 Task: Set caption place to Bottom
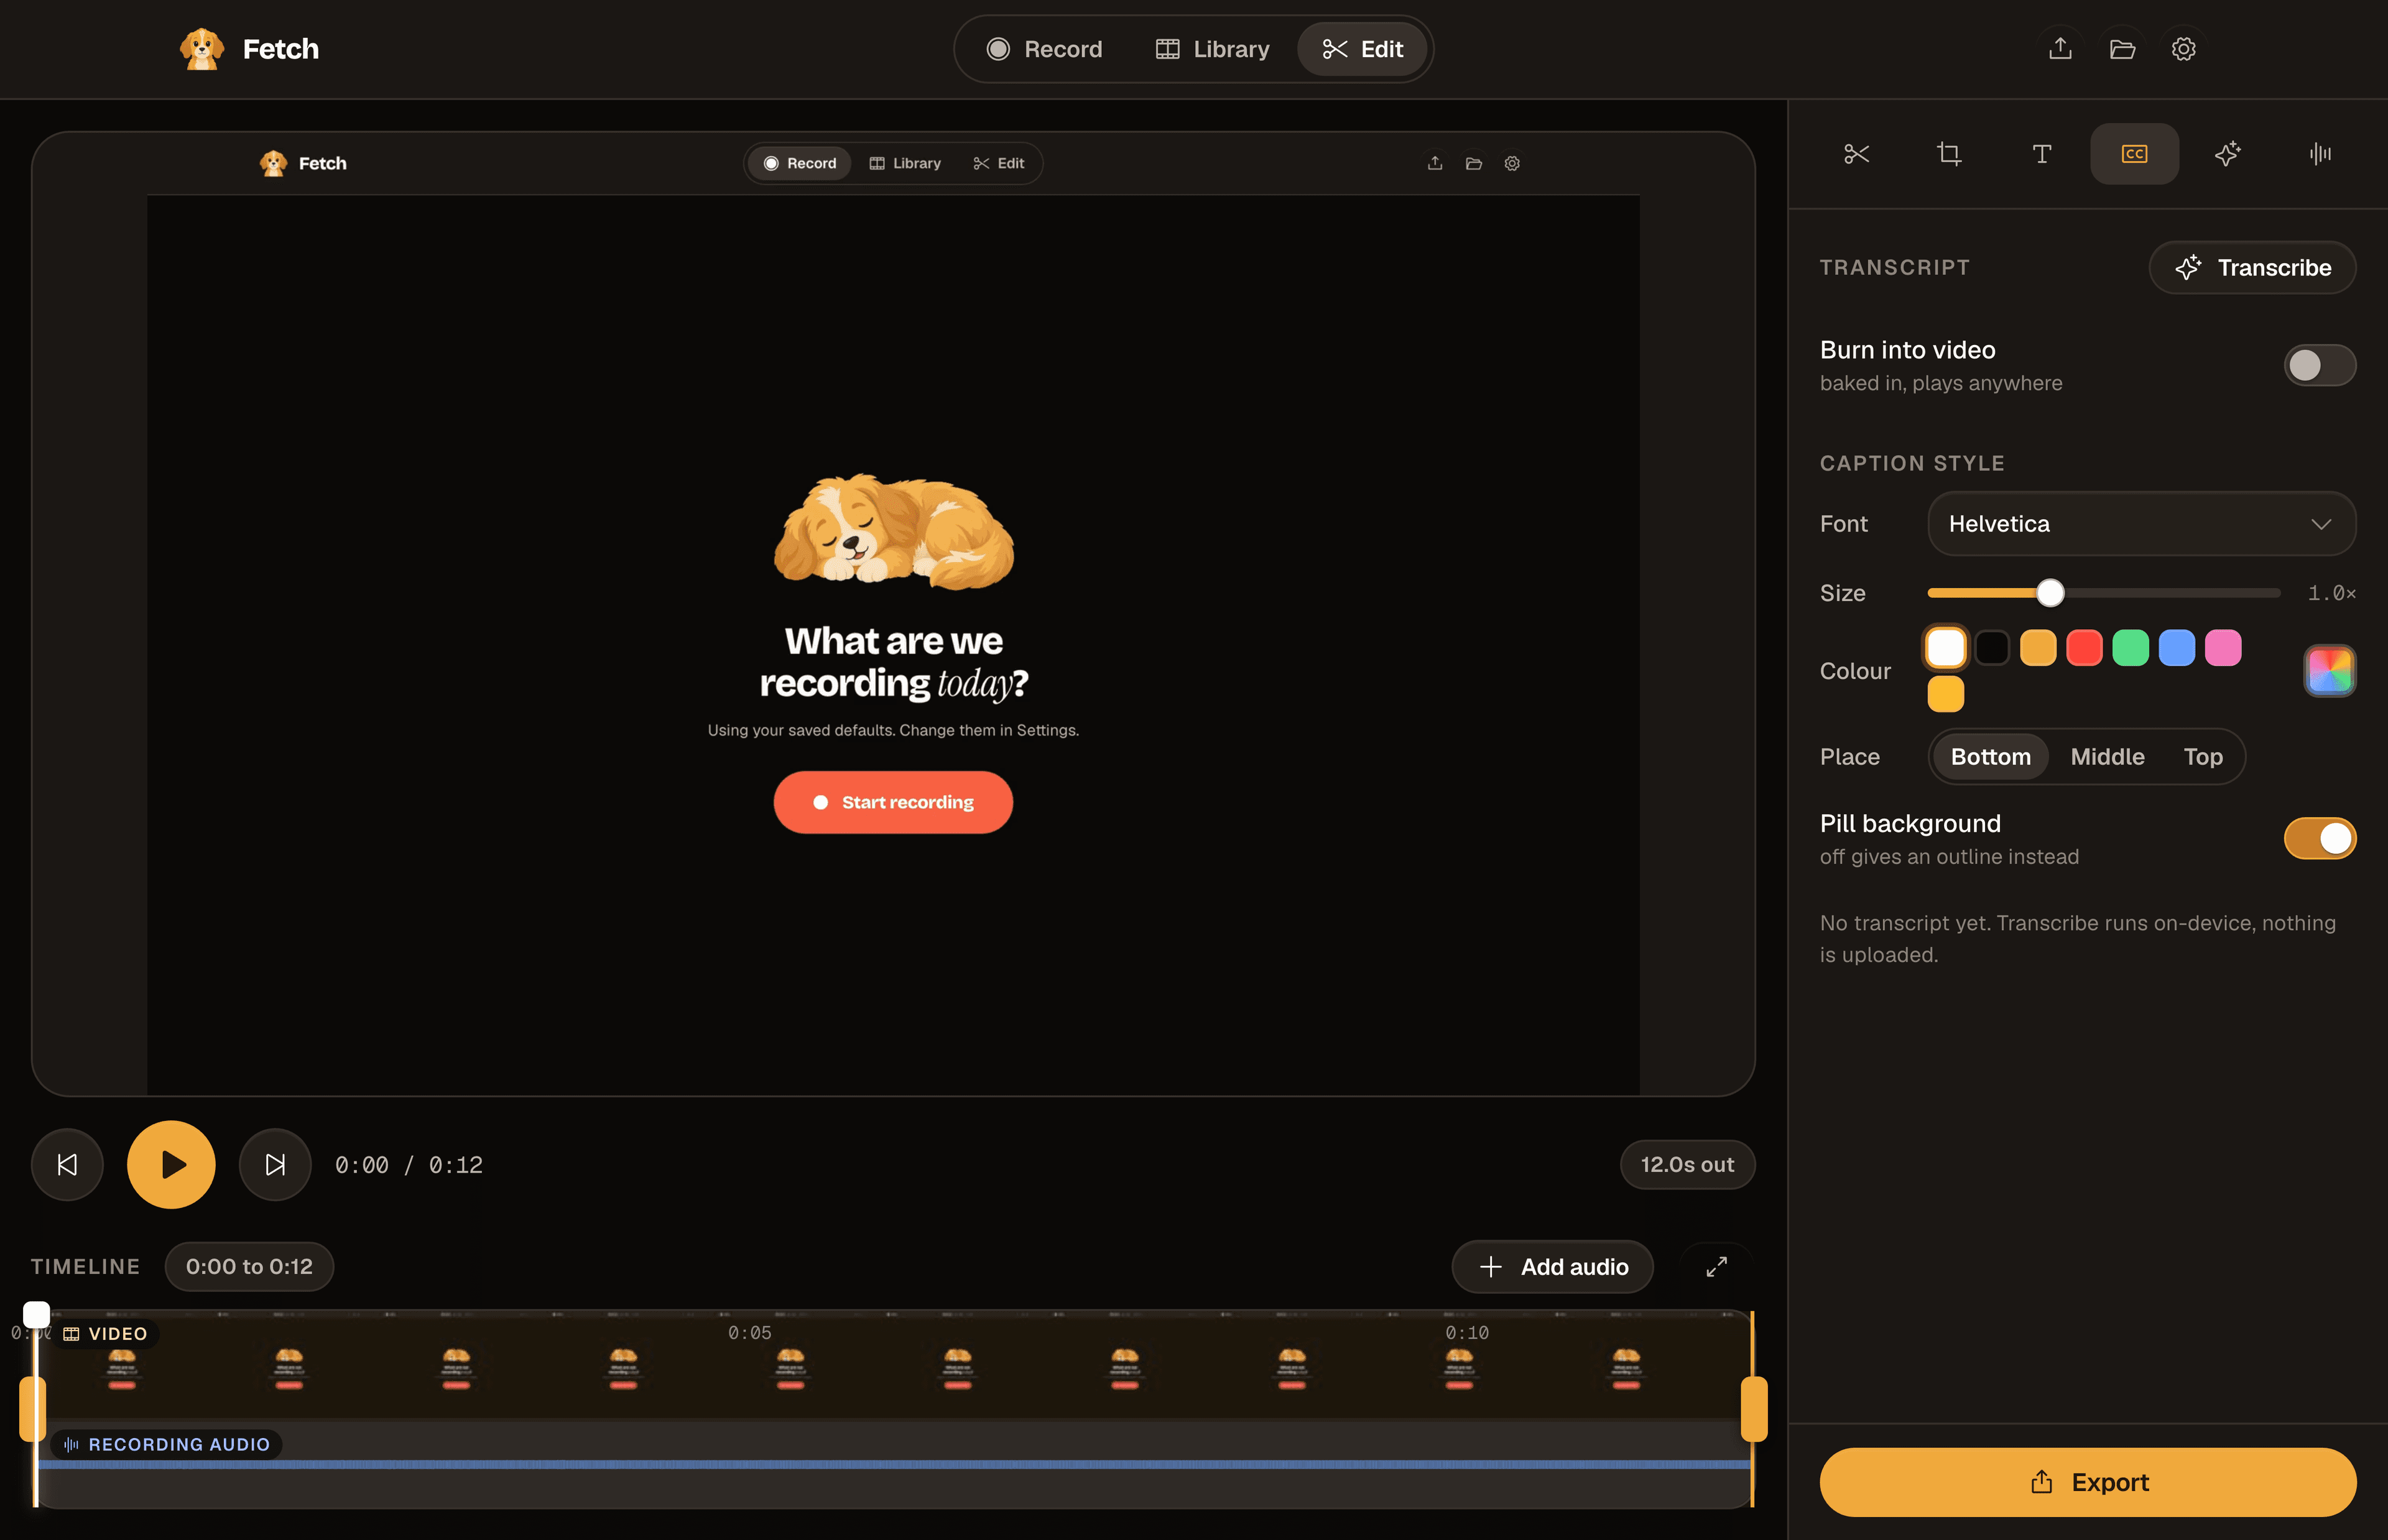point(1990,757)
